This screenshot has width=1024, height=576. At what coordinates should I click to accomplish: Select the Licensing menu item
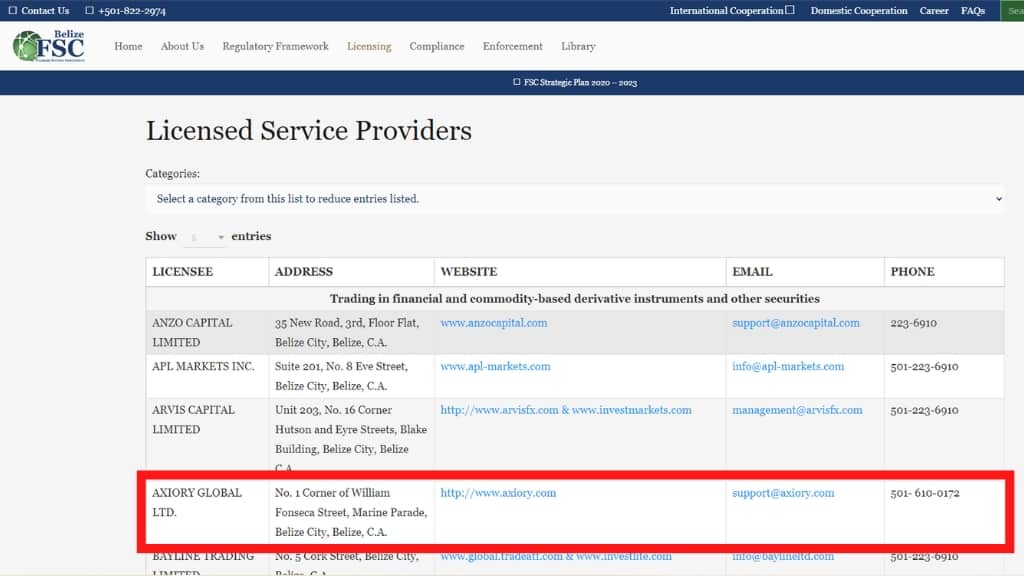(369, 46)
